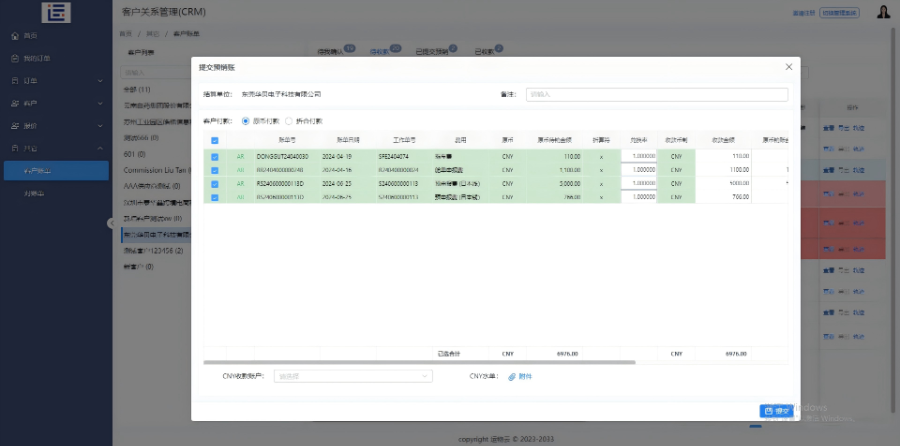Uncheck the RS2400000001130 row checkbox
This screenshot has height=446, width=900.
[x=215, y=184]
